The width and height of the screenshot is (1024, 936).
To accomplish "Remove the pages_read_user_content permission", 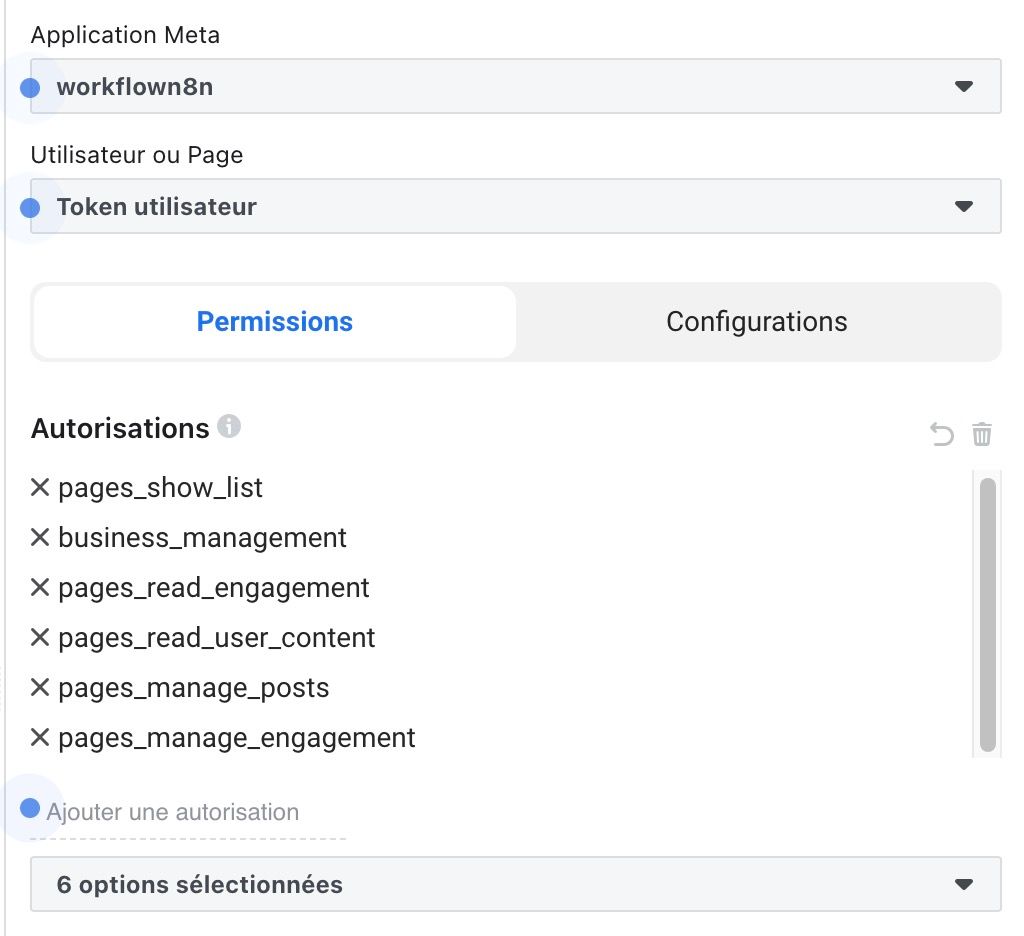I will [40, 637].
